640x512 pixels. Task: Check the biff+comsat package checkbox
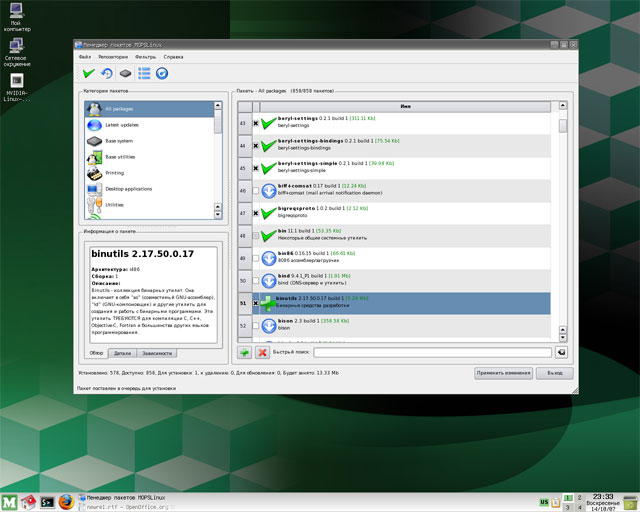[x=256, y=191]
